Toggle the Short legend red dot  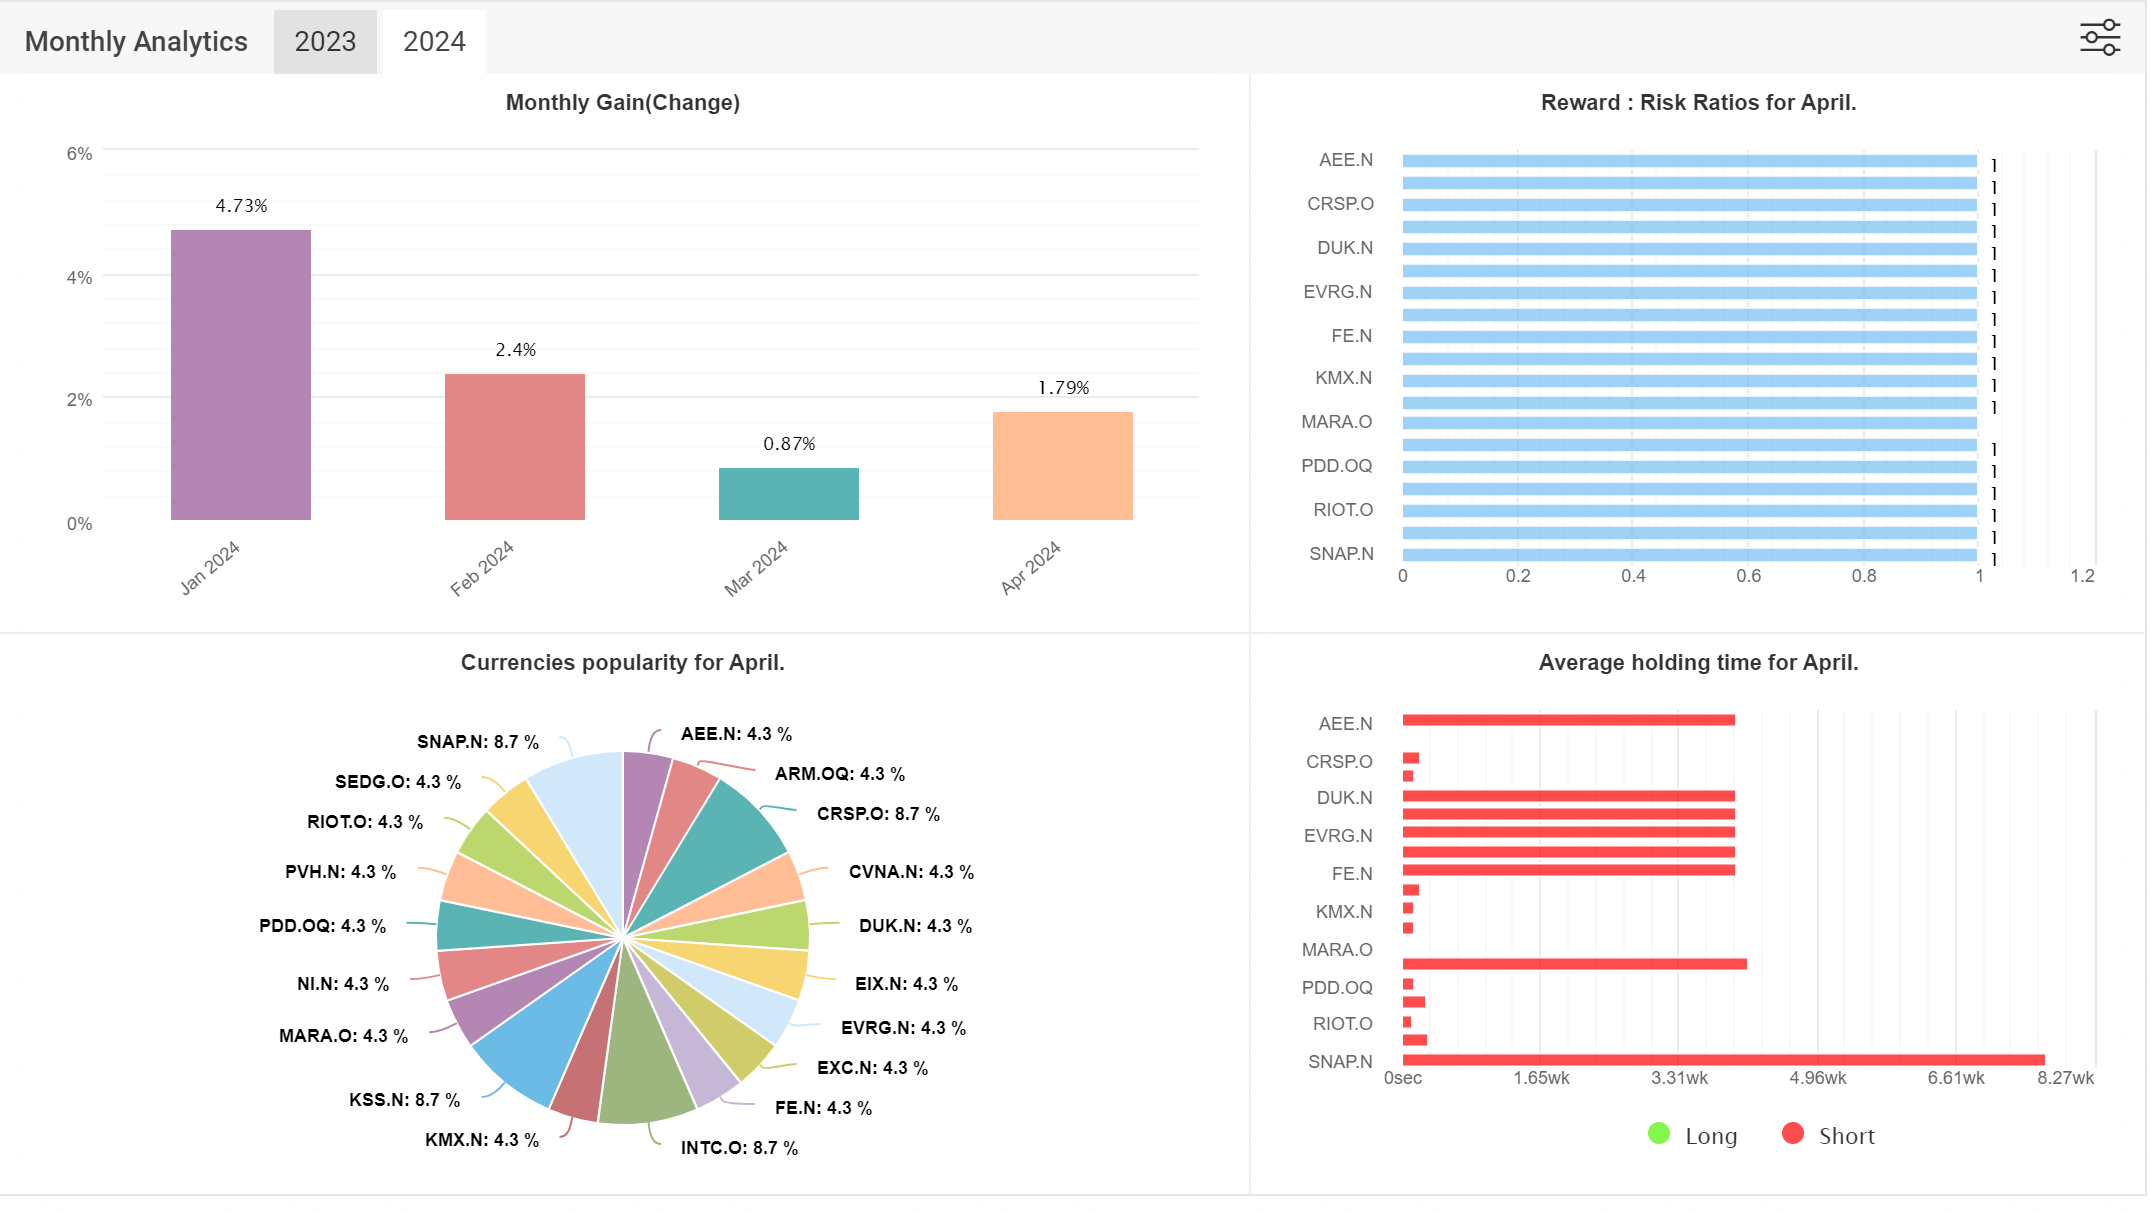point(1793,1133)
